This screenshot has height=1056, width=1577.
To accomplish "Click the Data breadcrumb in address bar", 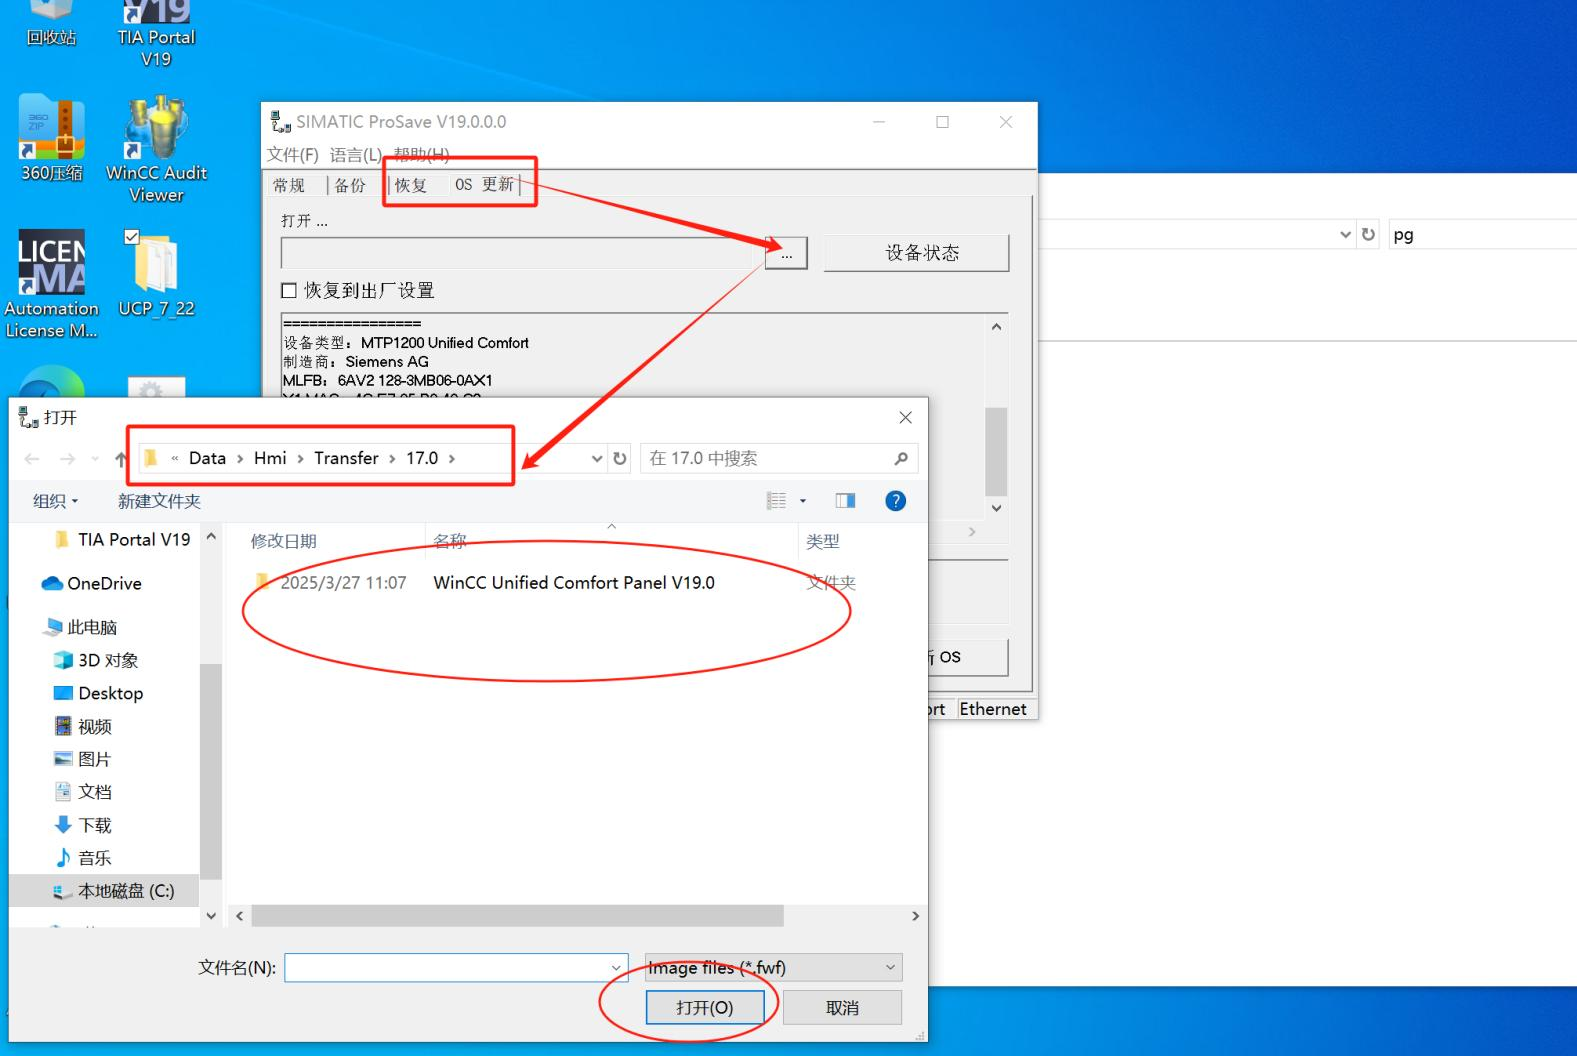I will click(207, 458).
